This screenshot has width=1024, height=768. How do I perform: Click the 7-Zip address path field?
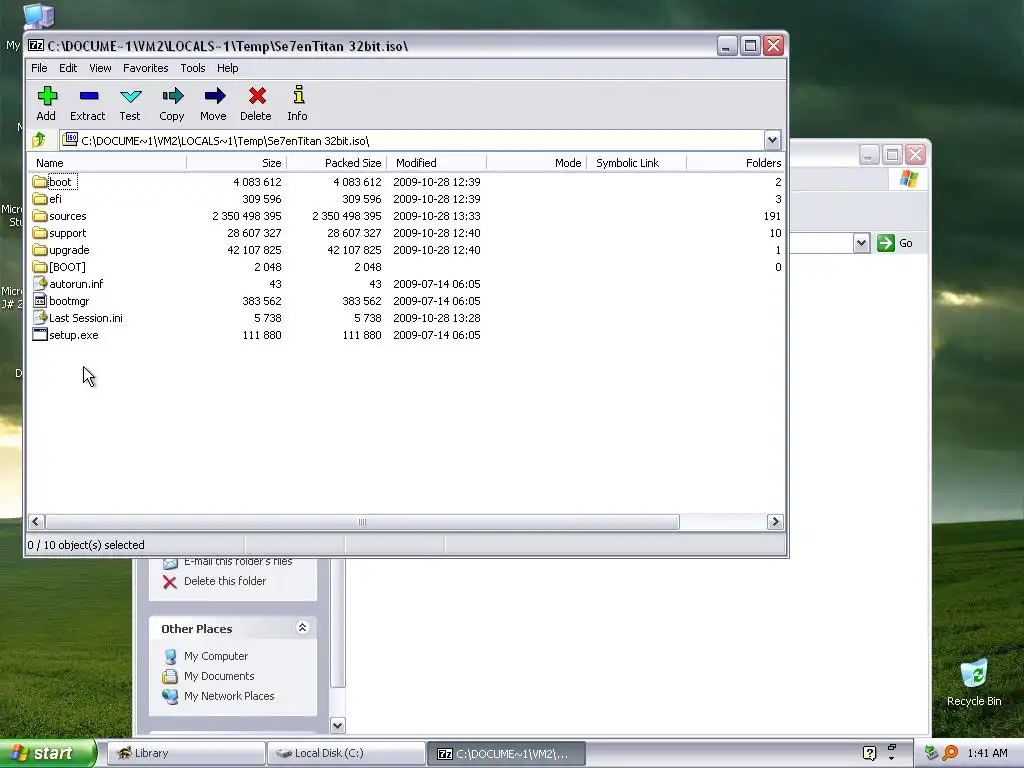click(411, 140)
